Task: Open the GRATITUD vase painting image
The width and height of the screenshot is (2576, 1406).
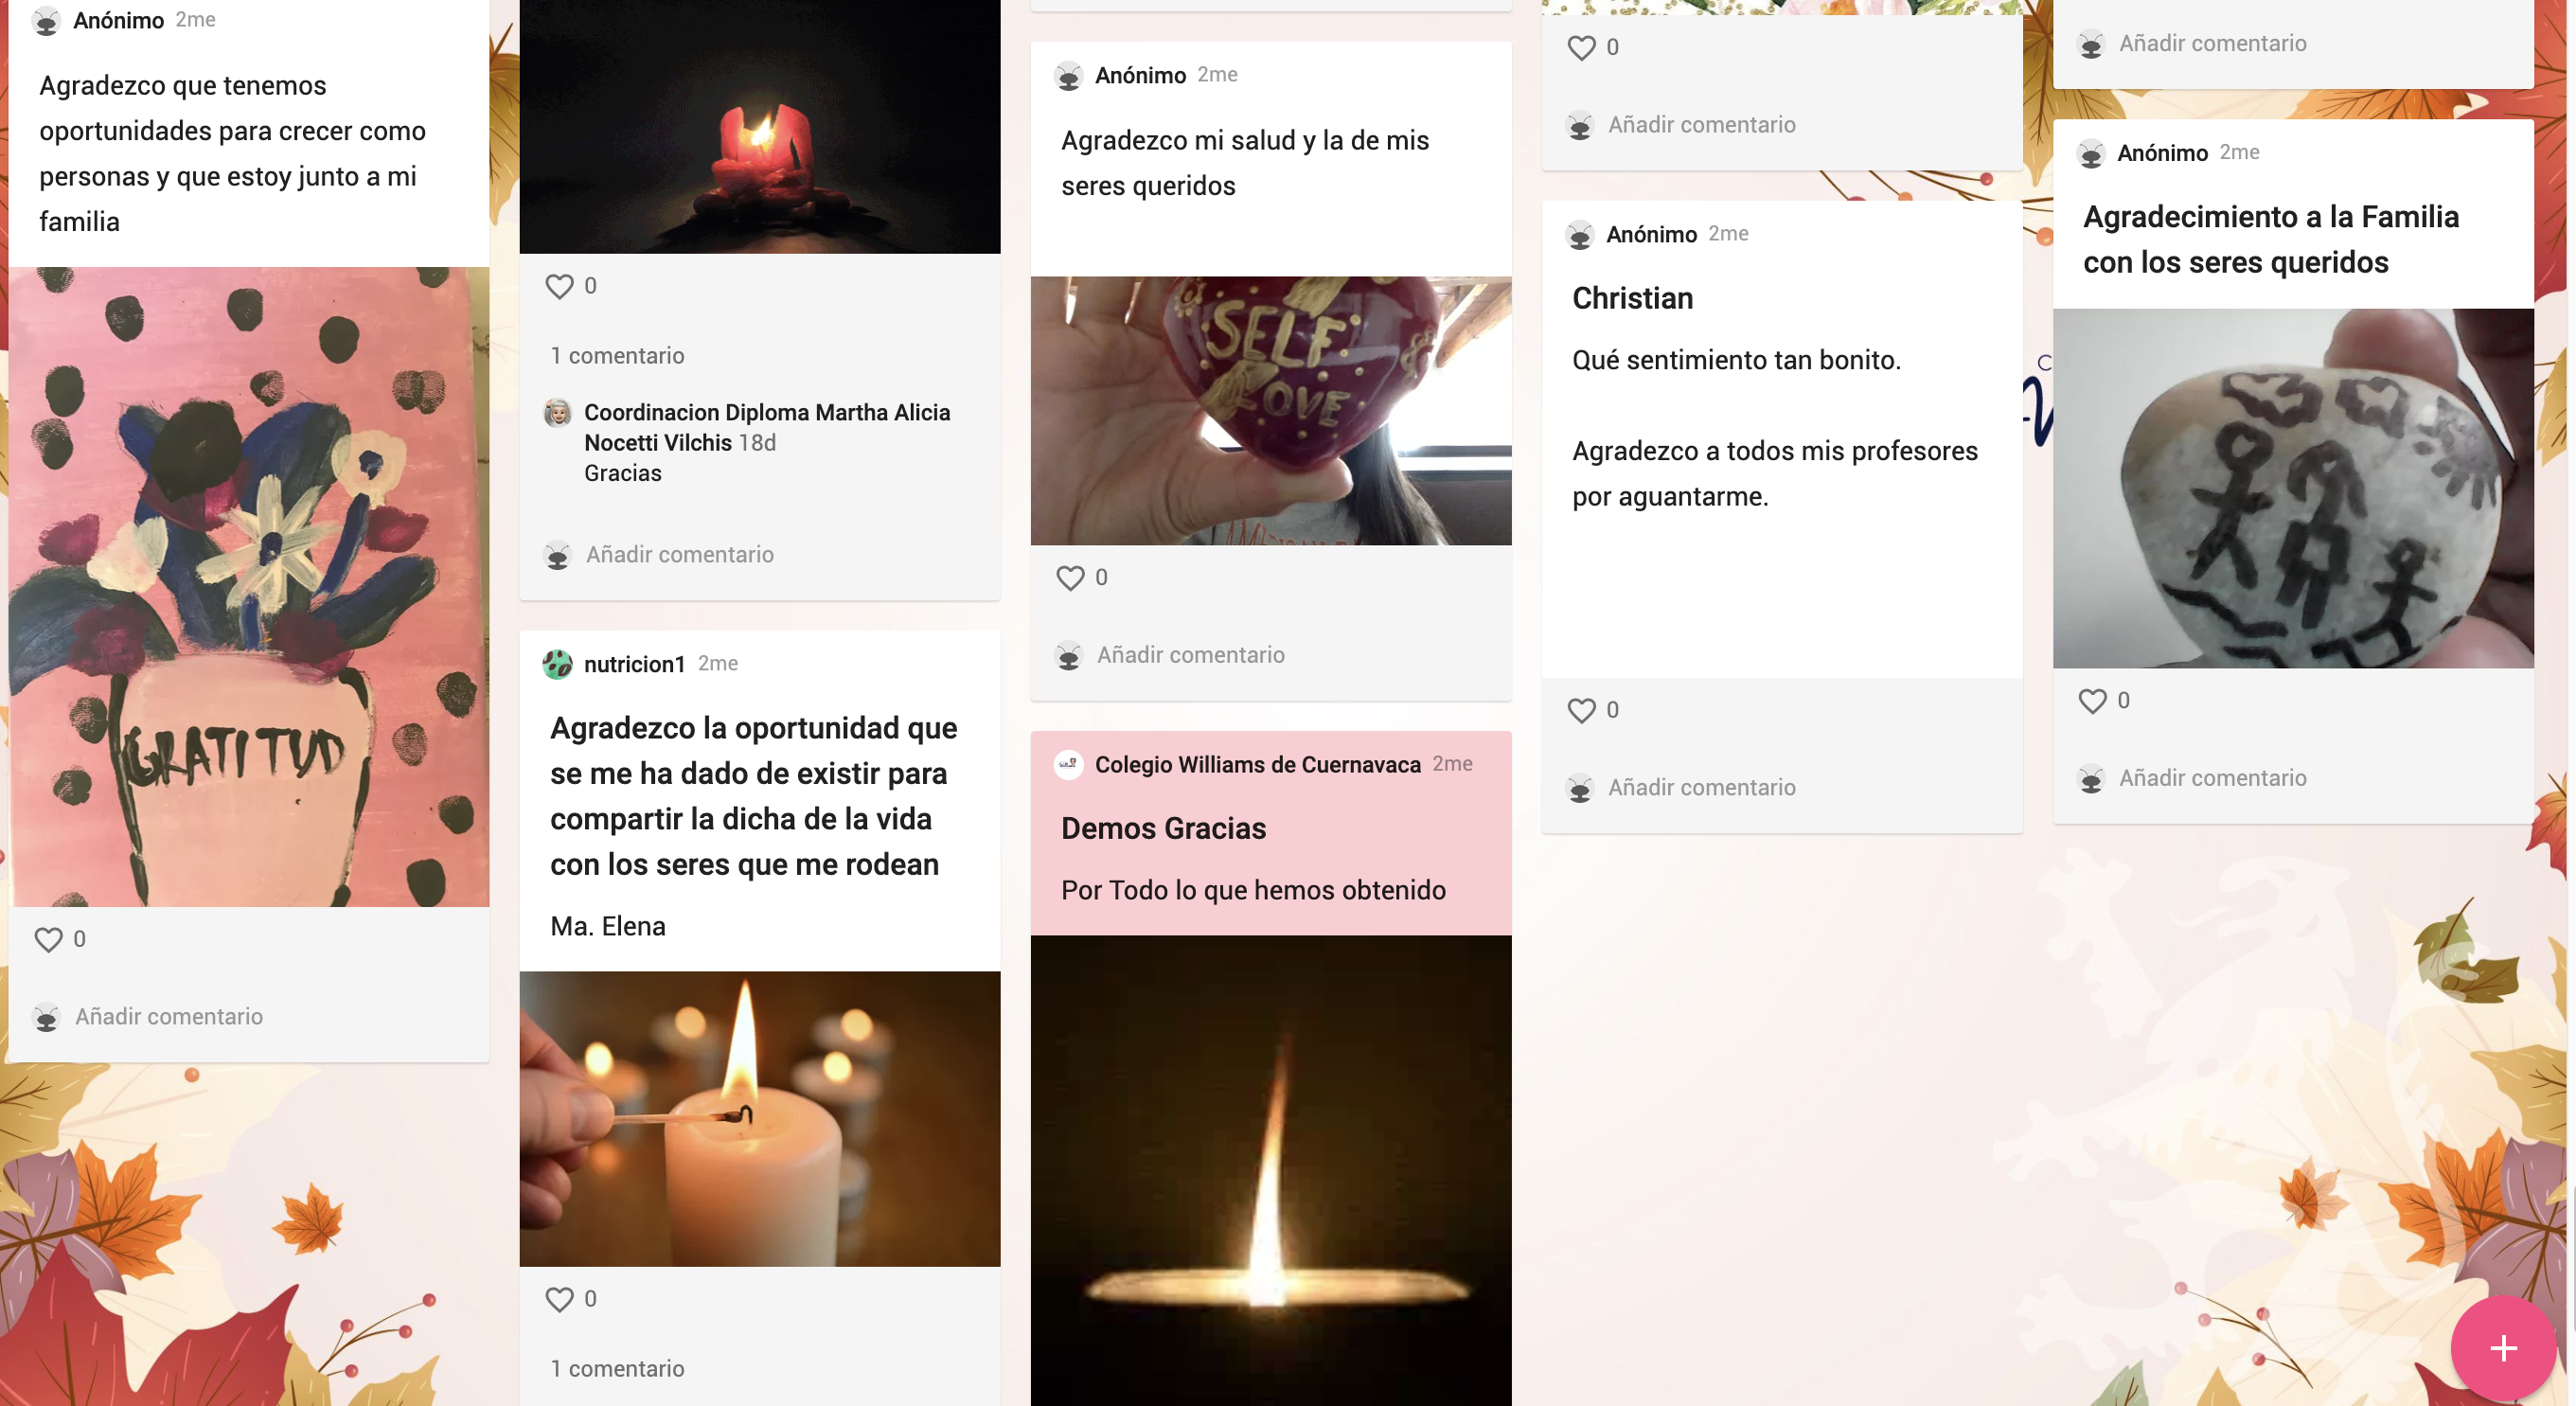Action: pos(249,587)
